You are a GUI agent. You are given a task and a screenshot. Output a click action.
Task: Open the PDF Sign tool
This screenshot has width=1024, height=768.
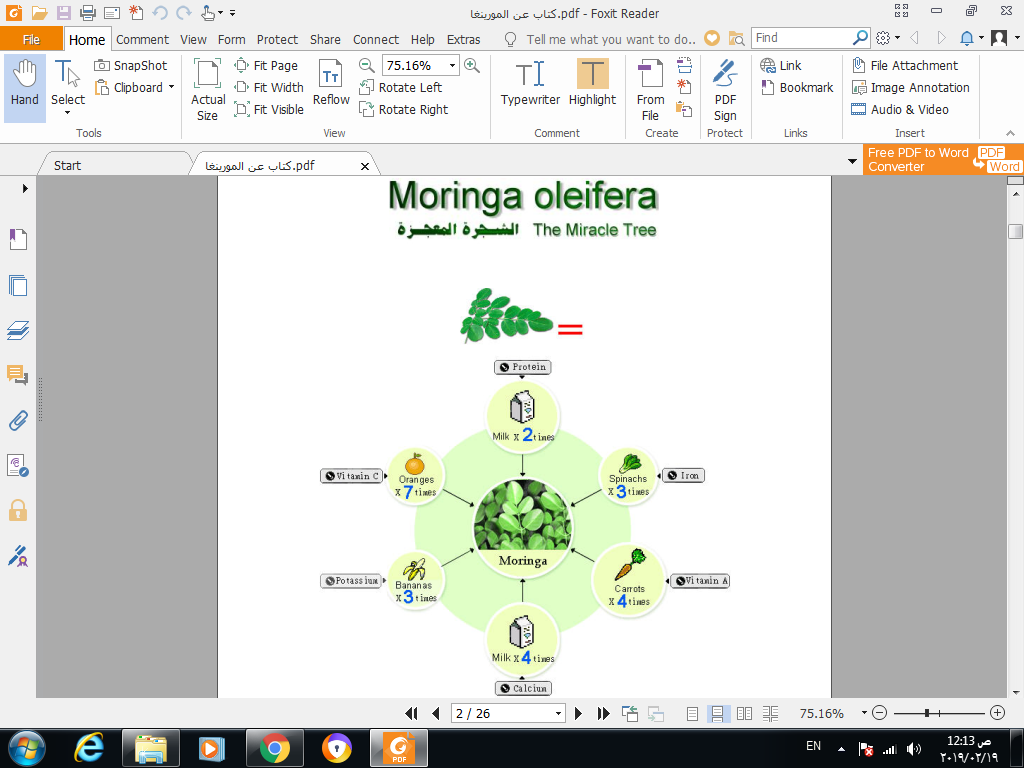725,88
